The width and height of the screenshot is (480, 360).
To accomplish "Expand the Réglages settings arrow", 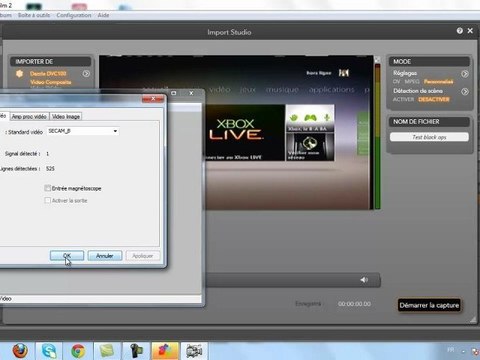I will point(465,74).
